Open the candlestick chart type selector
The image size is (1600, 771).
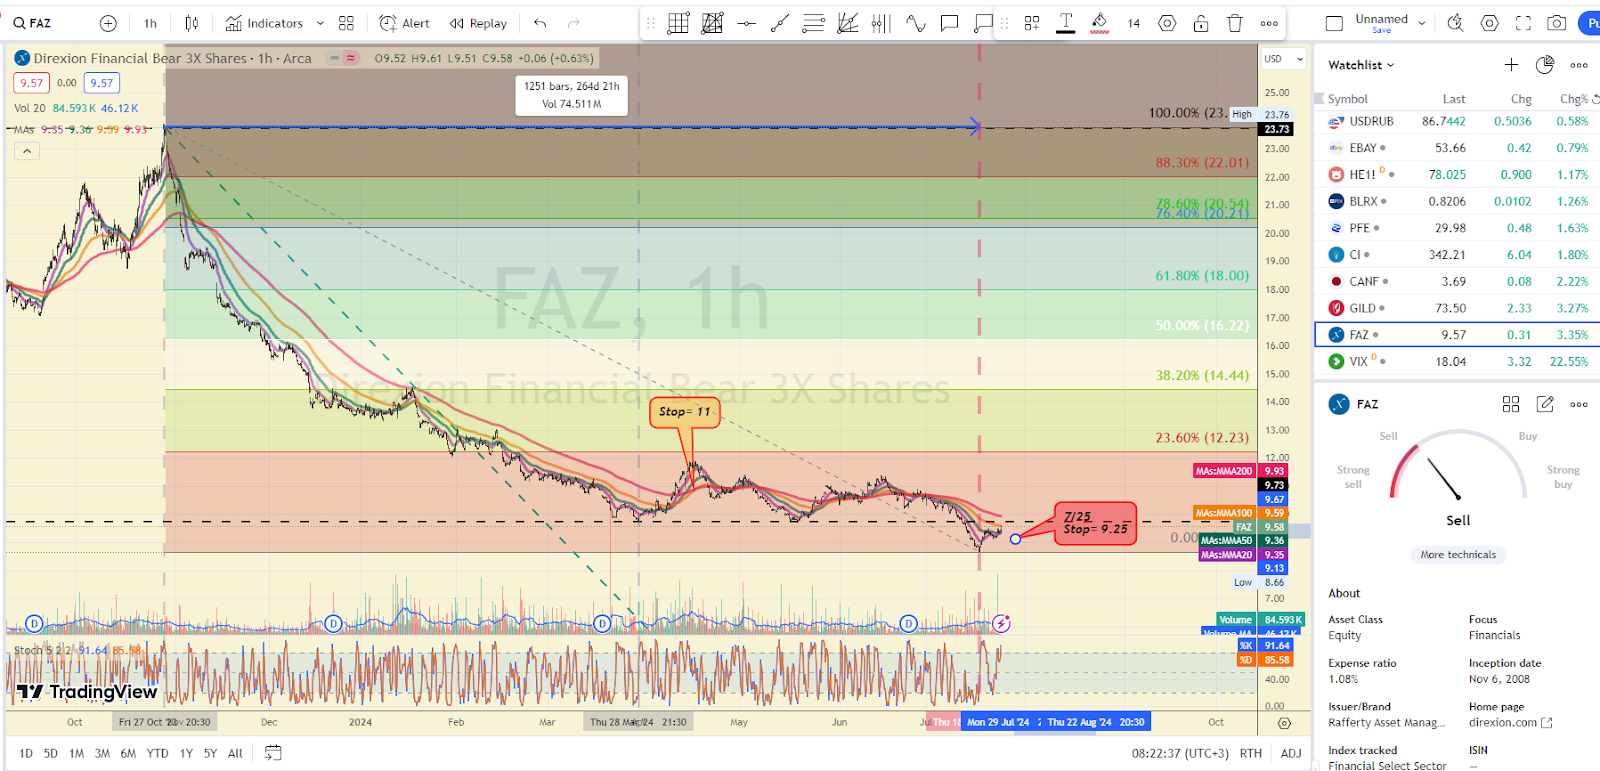click(192, 23)
